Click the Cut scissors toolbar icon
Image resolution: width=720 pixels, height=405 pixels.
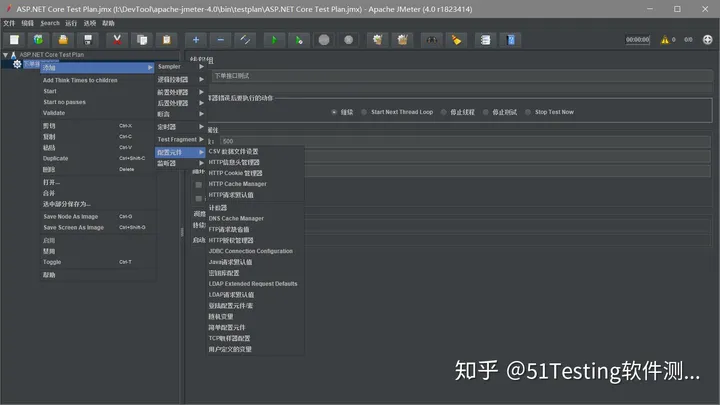[x=117, y=40]
